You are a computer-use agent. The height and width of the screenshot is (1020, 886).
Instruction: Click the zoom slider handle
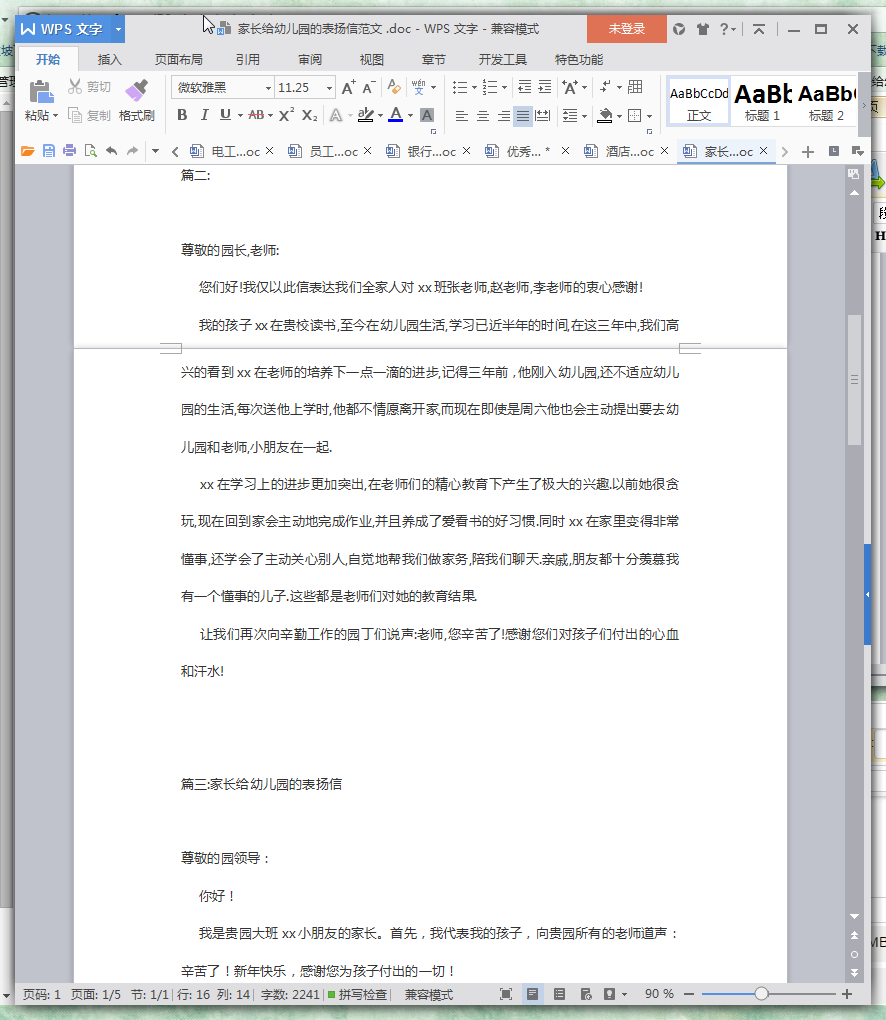[762, 994]
